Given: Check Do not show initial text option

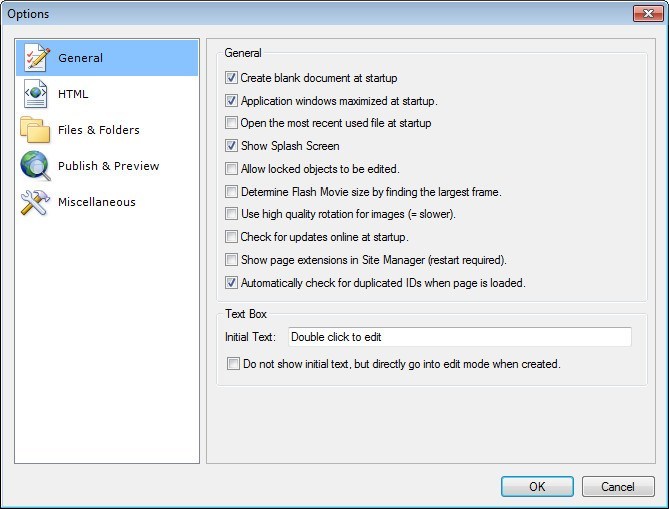Looking at the screenshot, I should [x=233, y=364].
